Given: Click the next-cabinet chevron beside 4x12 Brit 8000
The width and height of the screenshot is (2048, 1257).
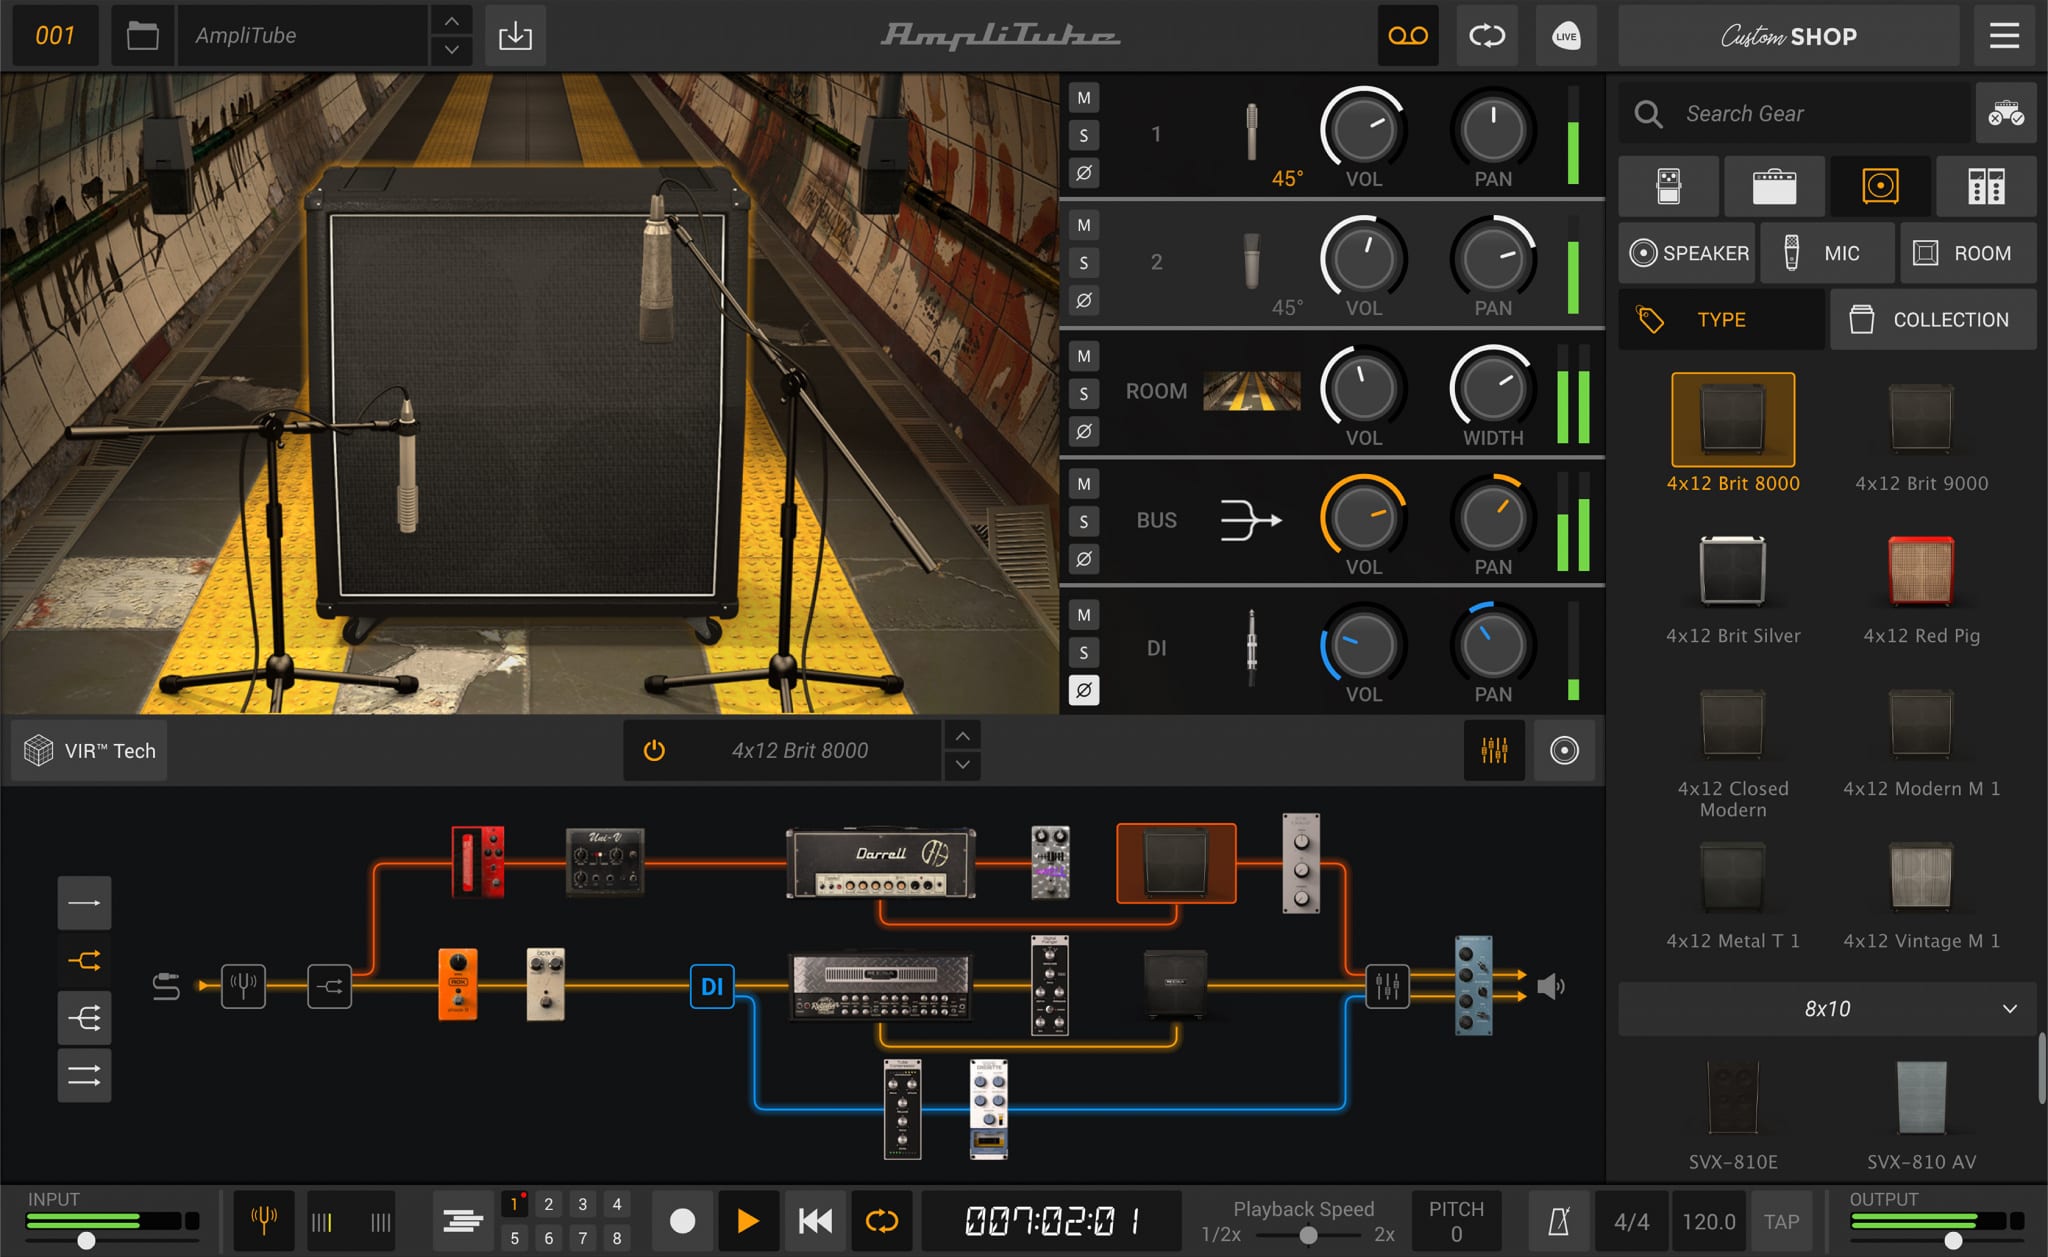Looking at the screenshot, I should 962,765.
